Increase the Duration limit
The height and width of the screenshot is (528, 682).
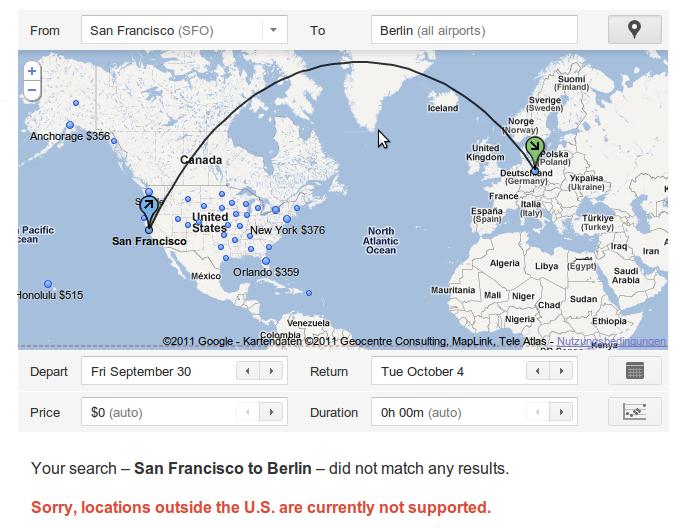pos(561,412)
